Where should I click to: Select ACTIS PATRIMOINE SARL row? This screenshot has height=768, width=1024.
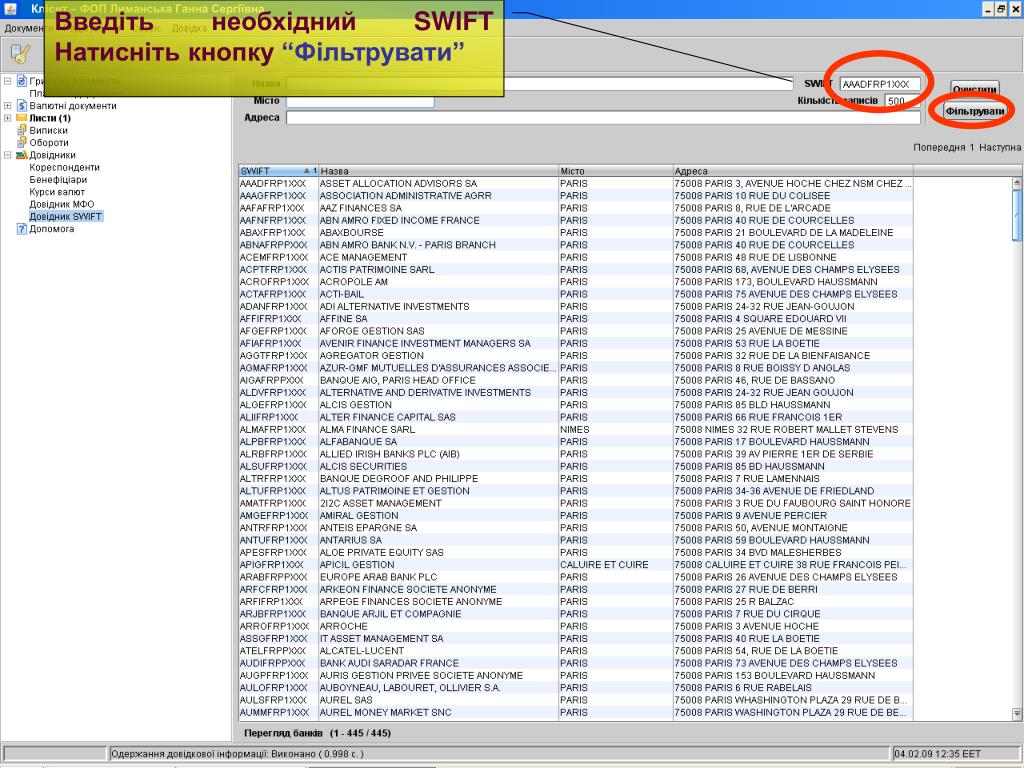(576, 270)
